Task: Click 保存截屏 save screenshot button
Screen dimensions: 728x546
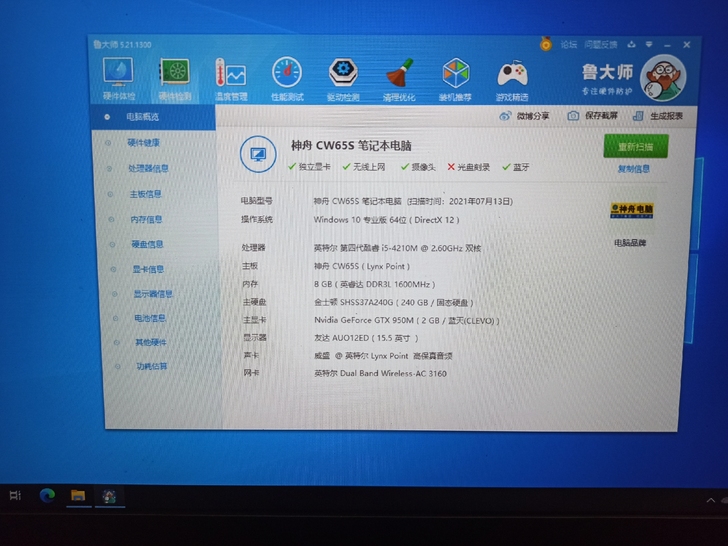Action: (593, 116)
